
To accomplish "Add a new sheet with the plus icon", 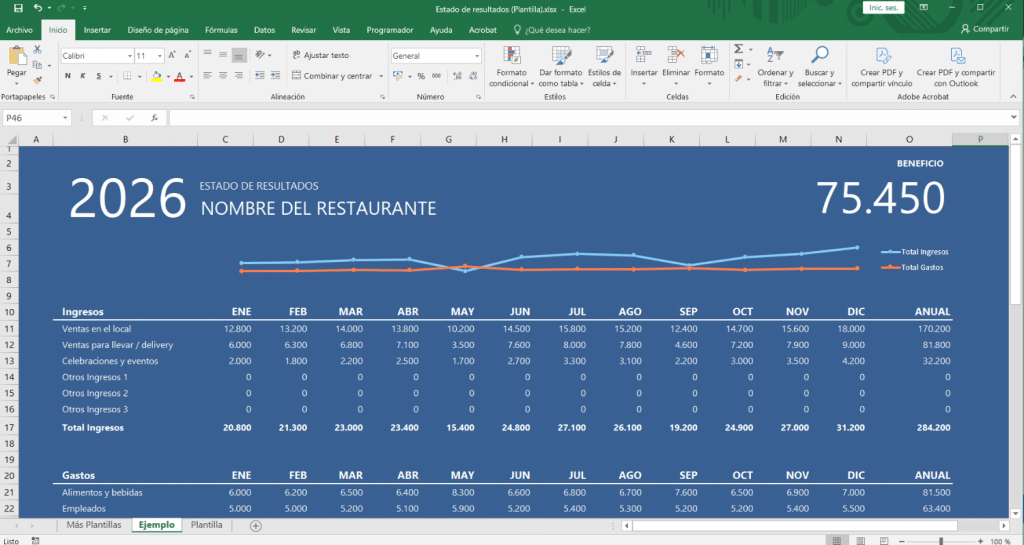I will pos(256,525).
